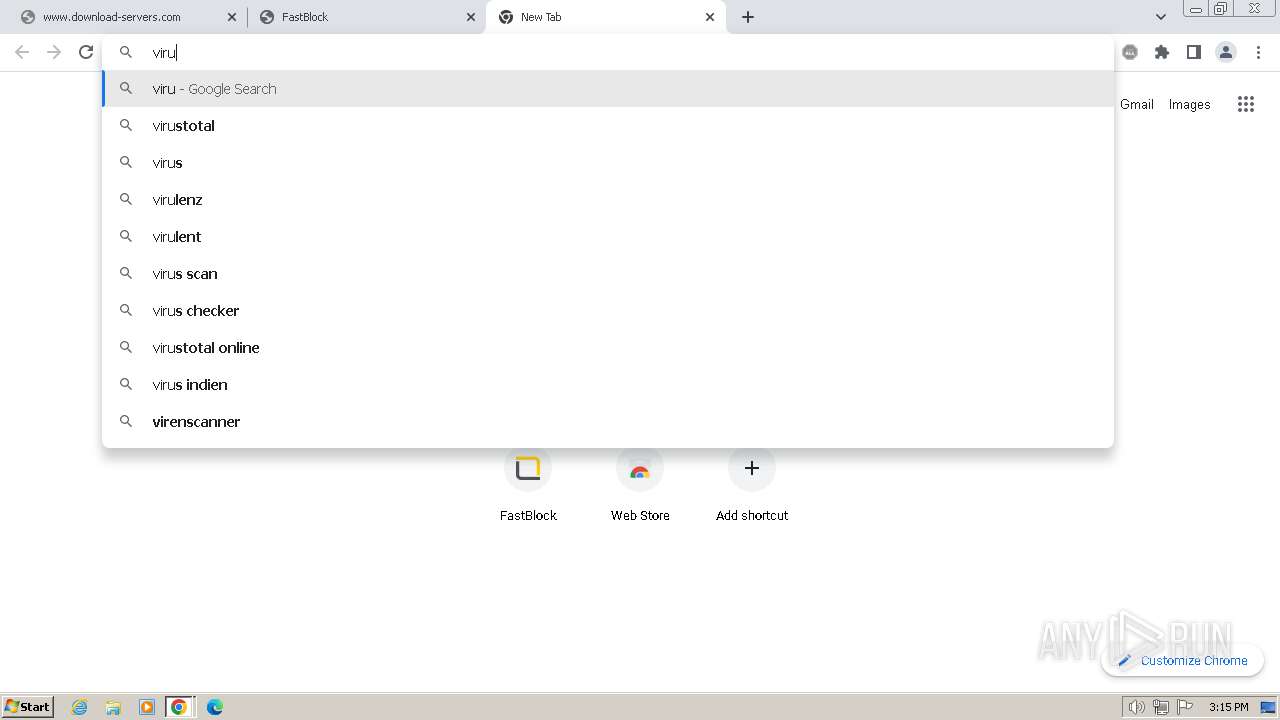
Task: Choose the 'virulent' suggestion
Action: click(608, 237)
